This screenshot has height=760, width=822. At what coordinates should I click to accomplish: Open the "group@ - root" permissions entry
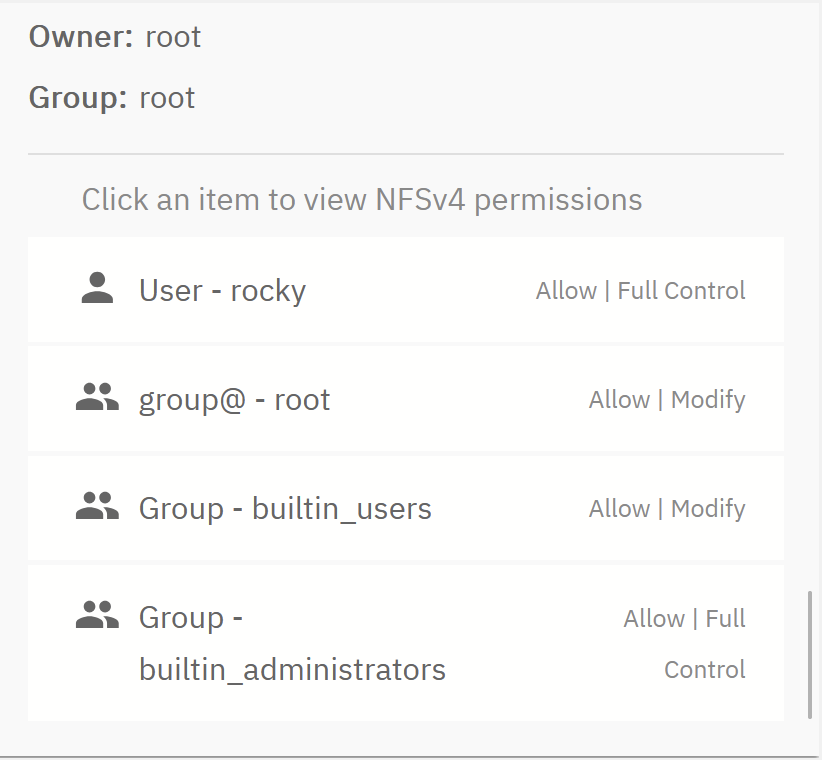(x=234, y=400)
